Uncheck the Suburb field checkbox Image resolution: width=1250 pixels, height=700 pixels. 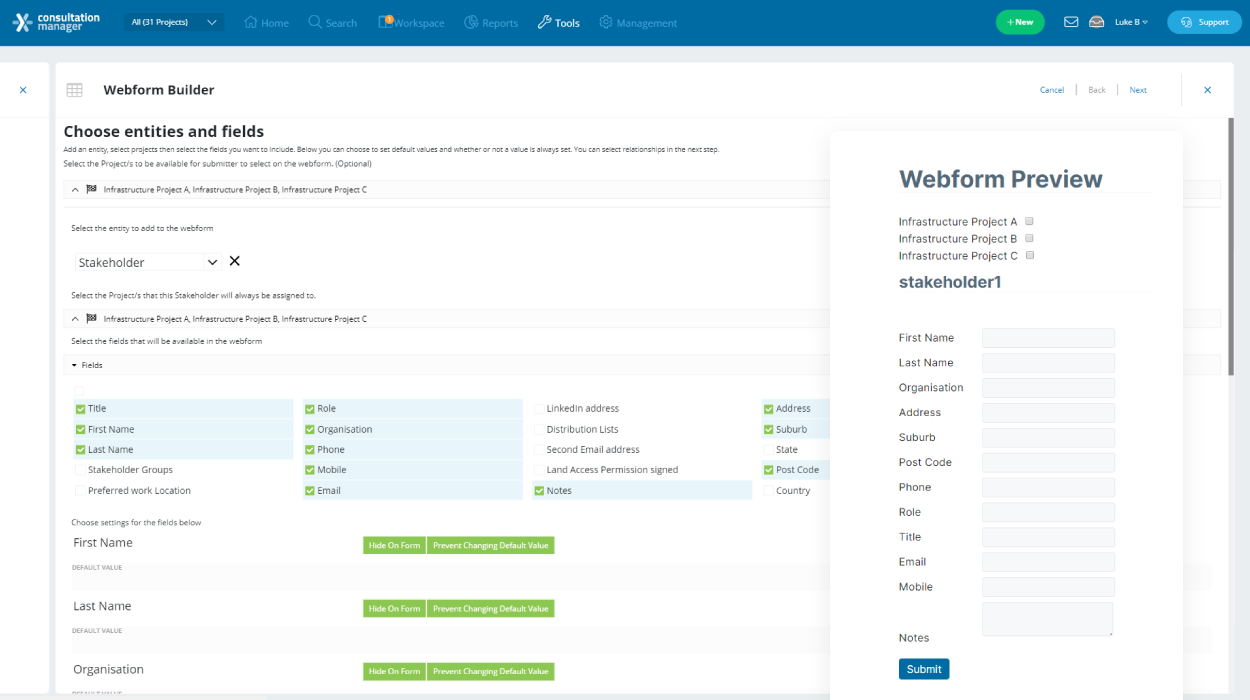(769, 429)
